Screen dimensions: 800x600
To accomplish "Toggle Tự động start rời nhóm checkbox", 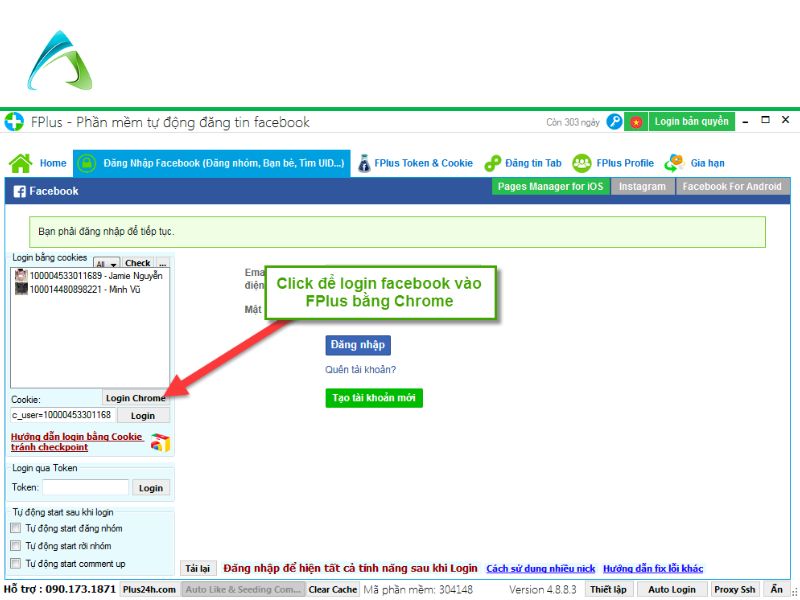I will pyautogui.click(x=15, y=546).
